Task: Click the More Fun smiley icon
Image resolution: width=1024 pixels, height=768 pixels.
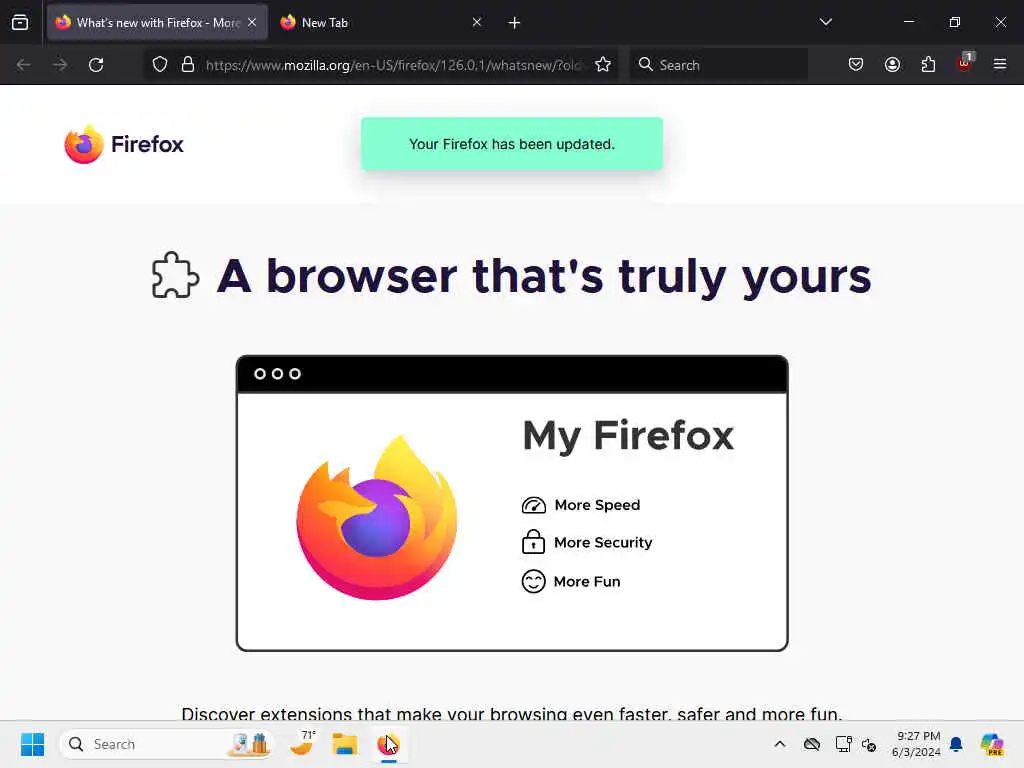Action: 534,581
